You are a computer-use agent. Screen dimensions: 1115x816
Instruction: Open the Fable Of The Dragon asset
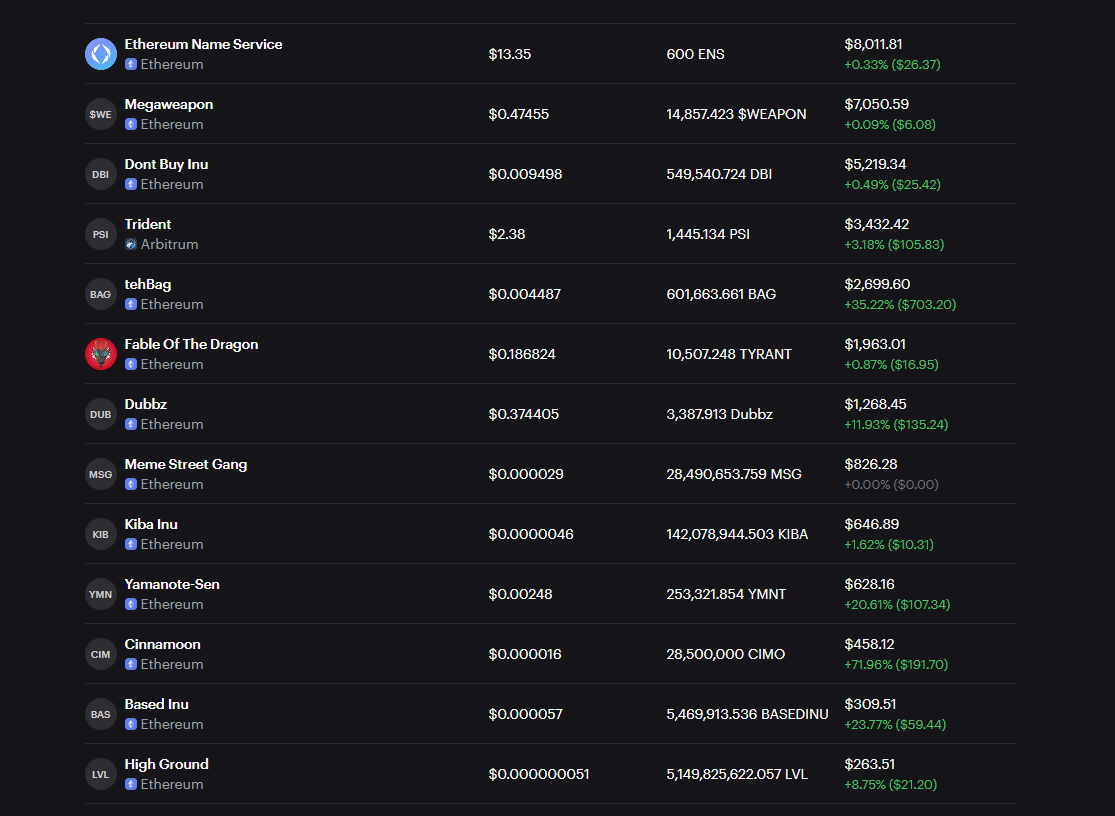550,354
